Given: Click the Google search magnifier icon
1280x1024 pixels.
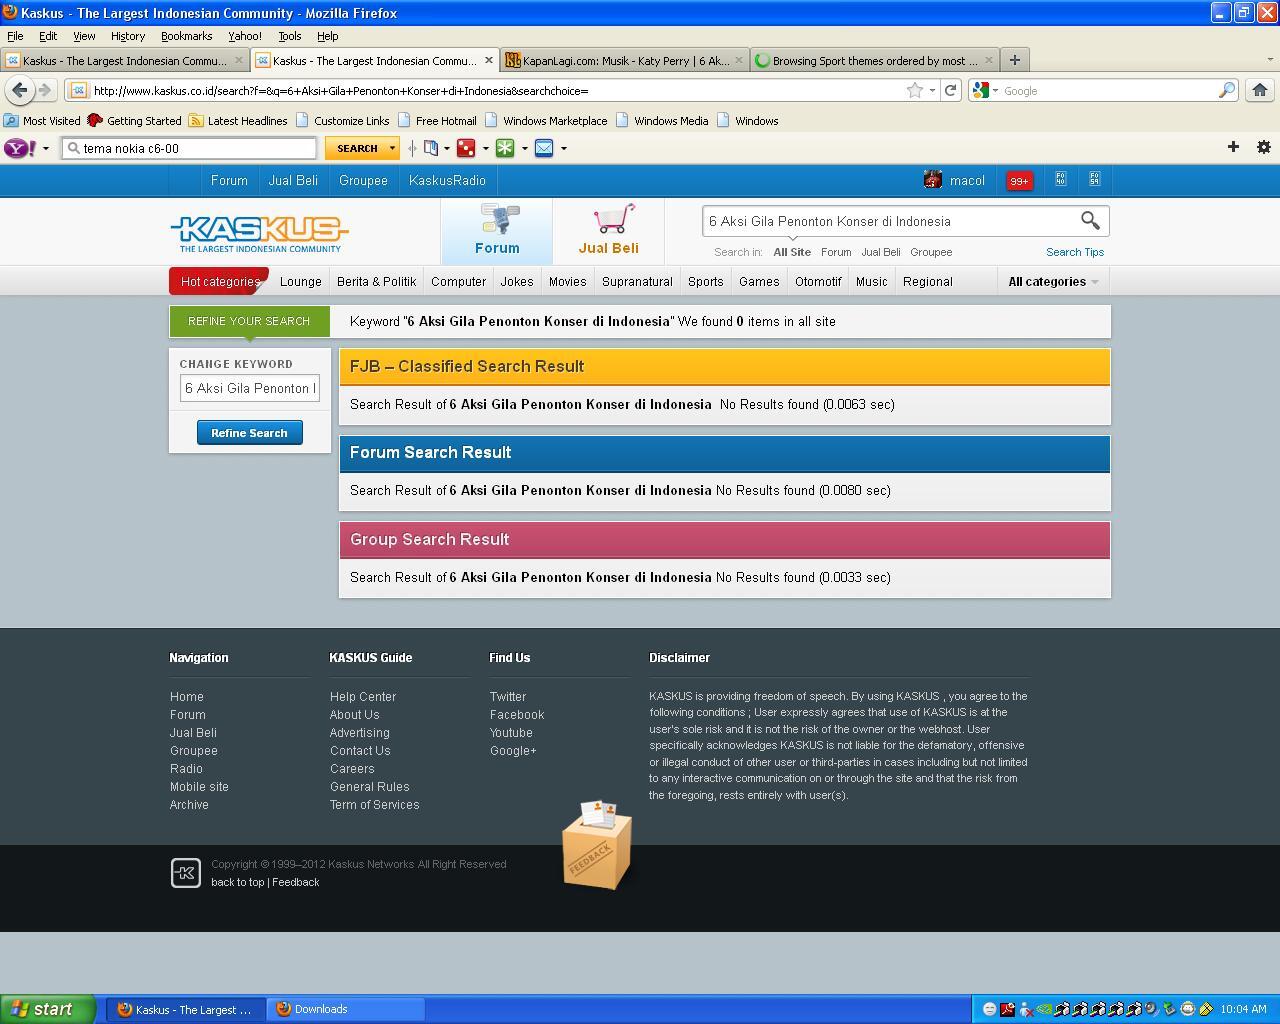Looking at the screenshot, I should (x=1226, y=90).
